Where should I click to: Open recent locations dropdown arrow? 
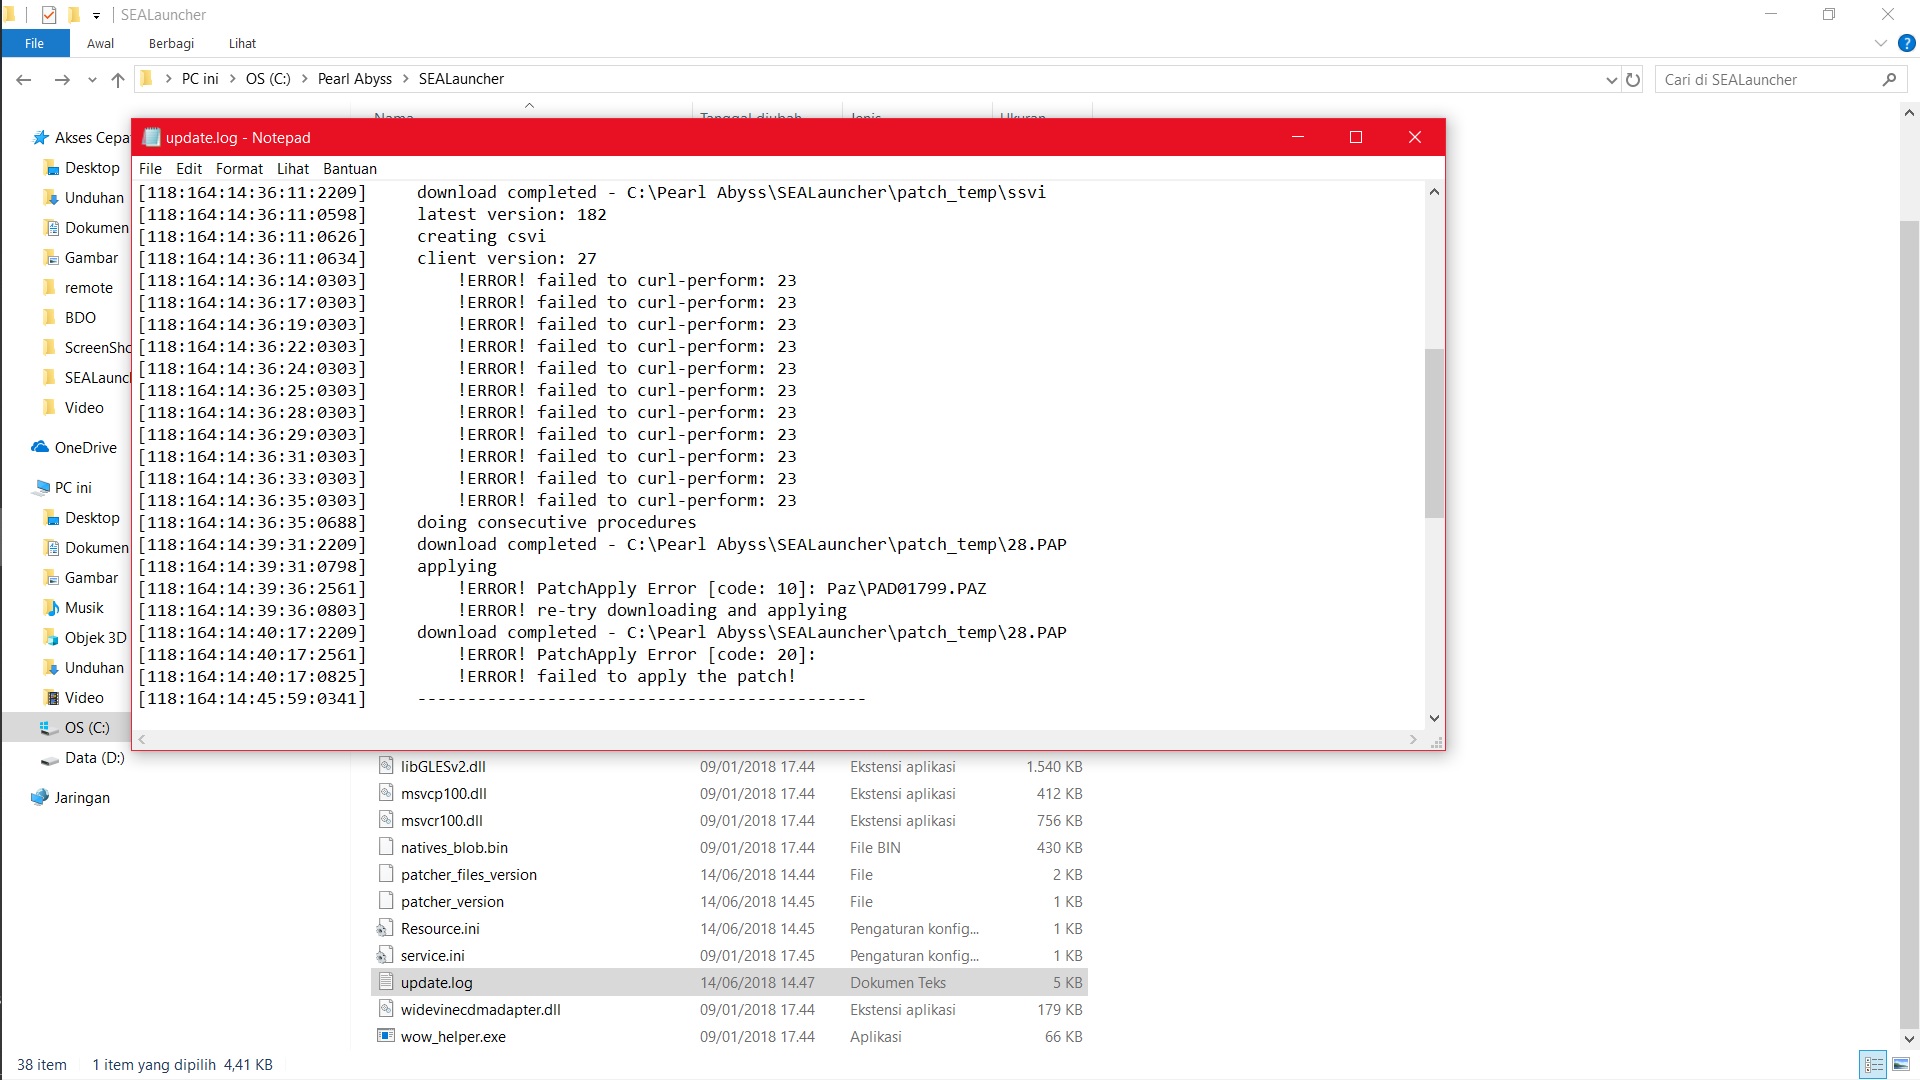[x=92, y=80]
